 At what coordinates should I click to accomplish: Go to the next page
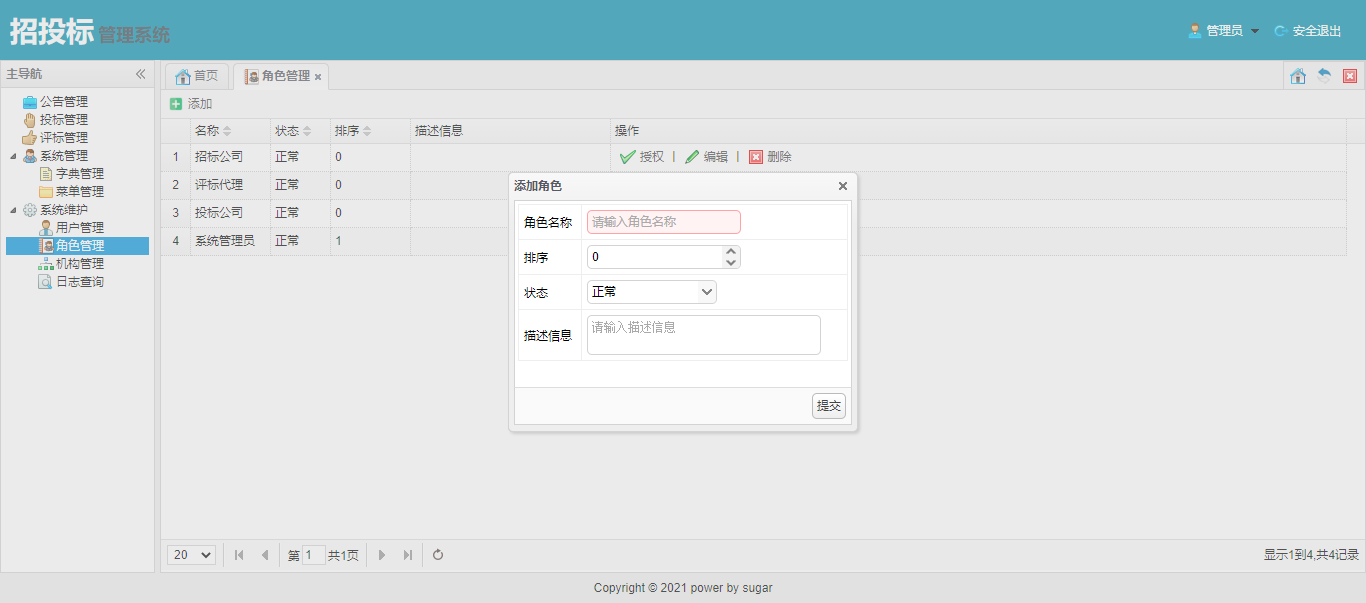[382, 555]
